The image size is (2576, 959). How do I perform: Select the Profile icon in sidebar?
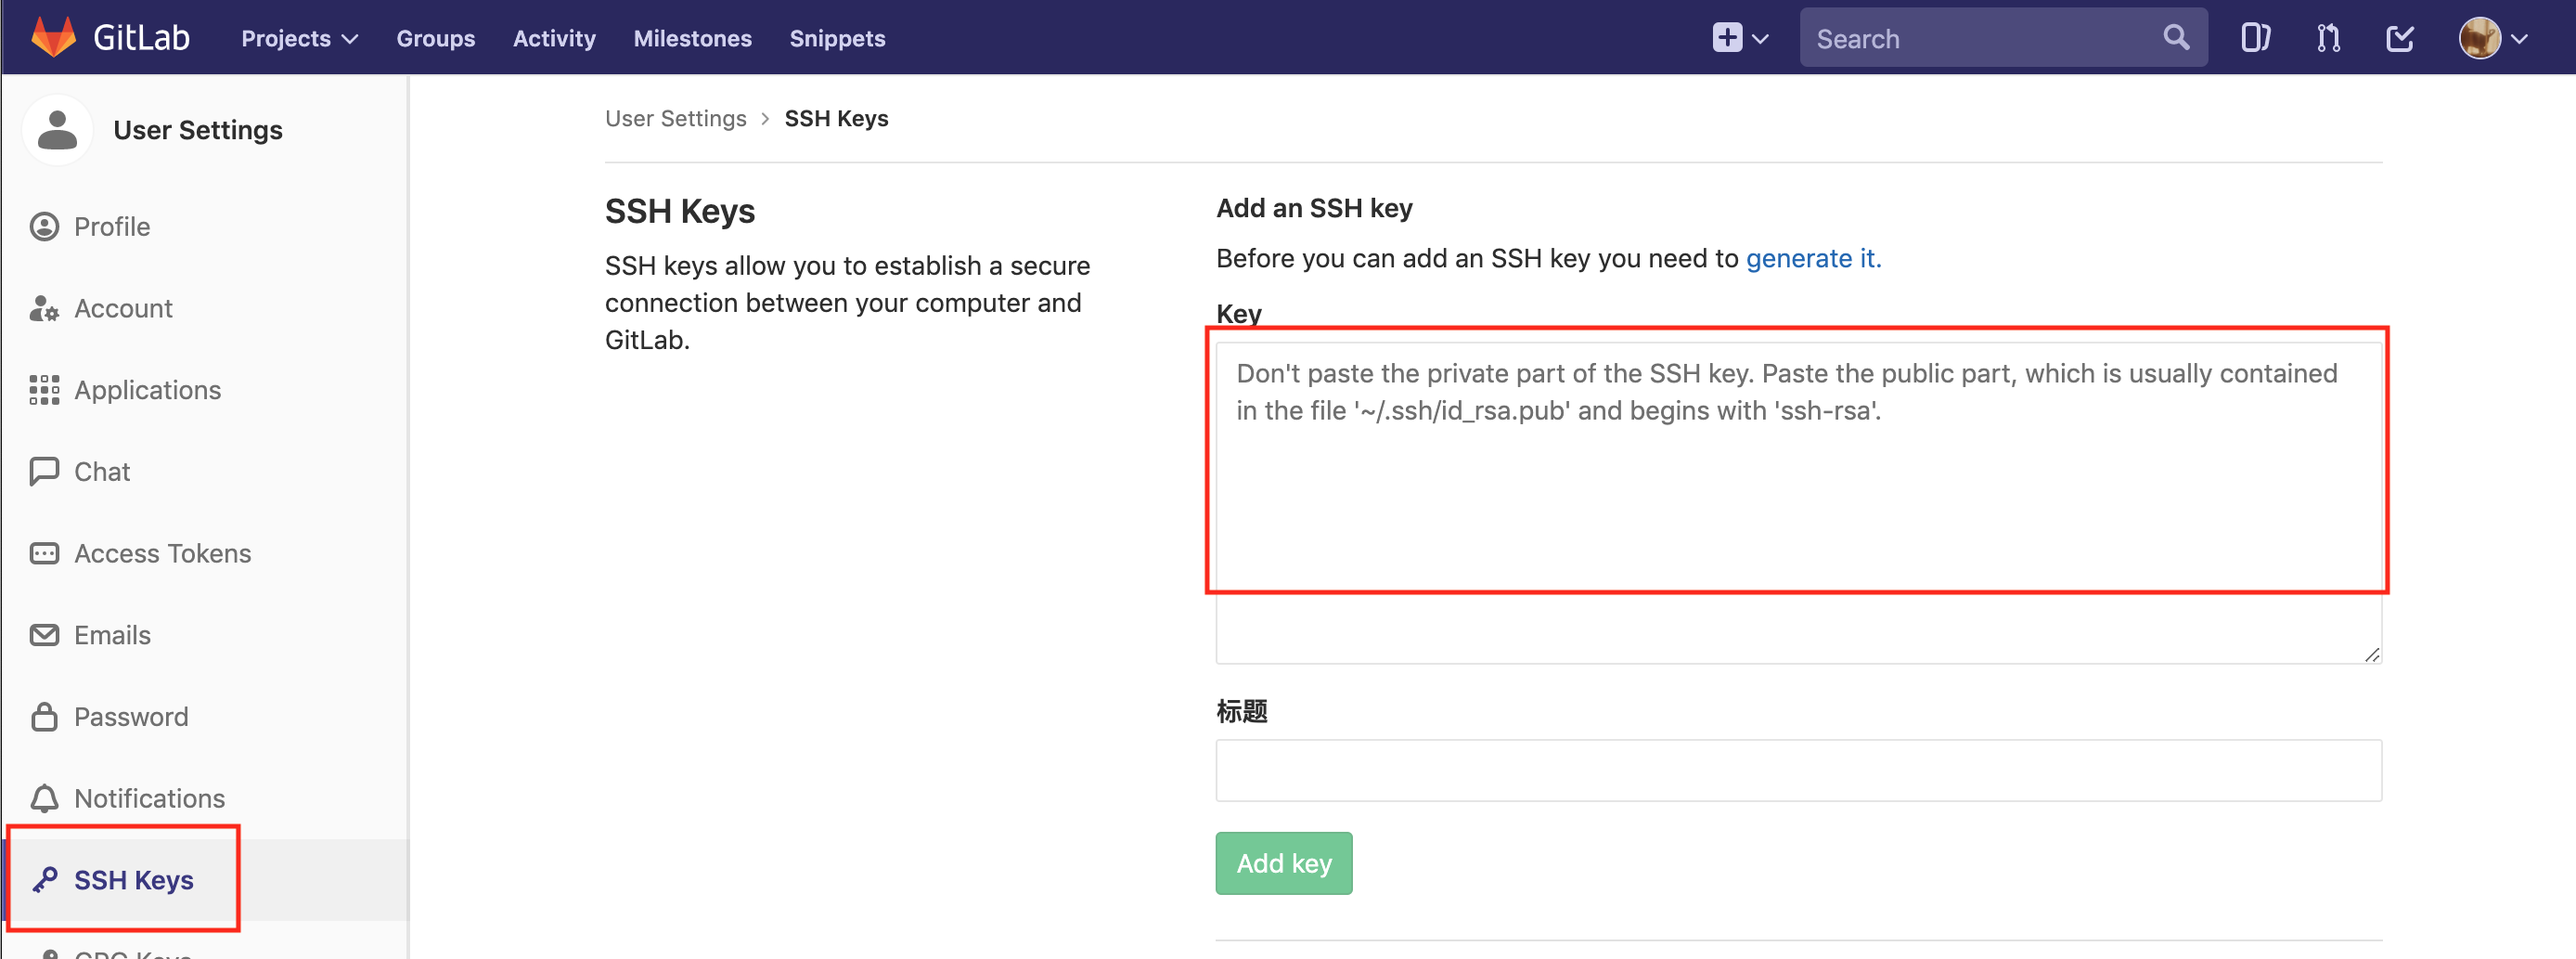coord(44,226)
